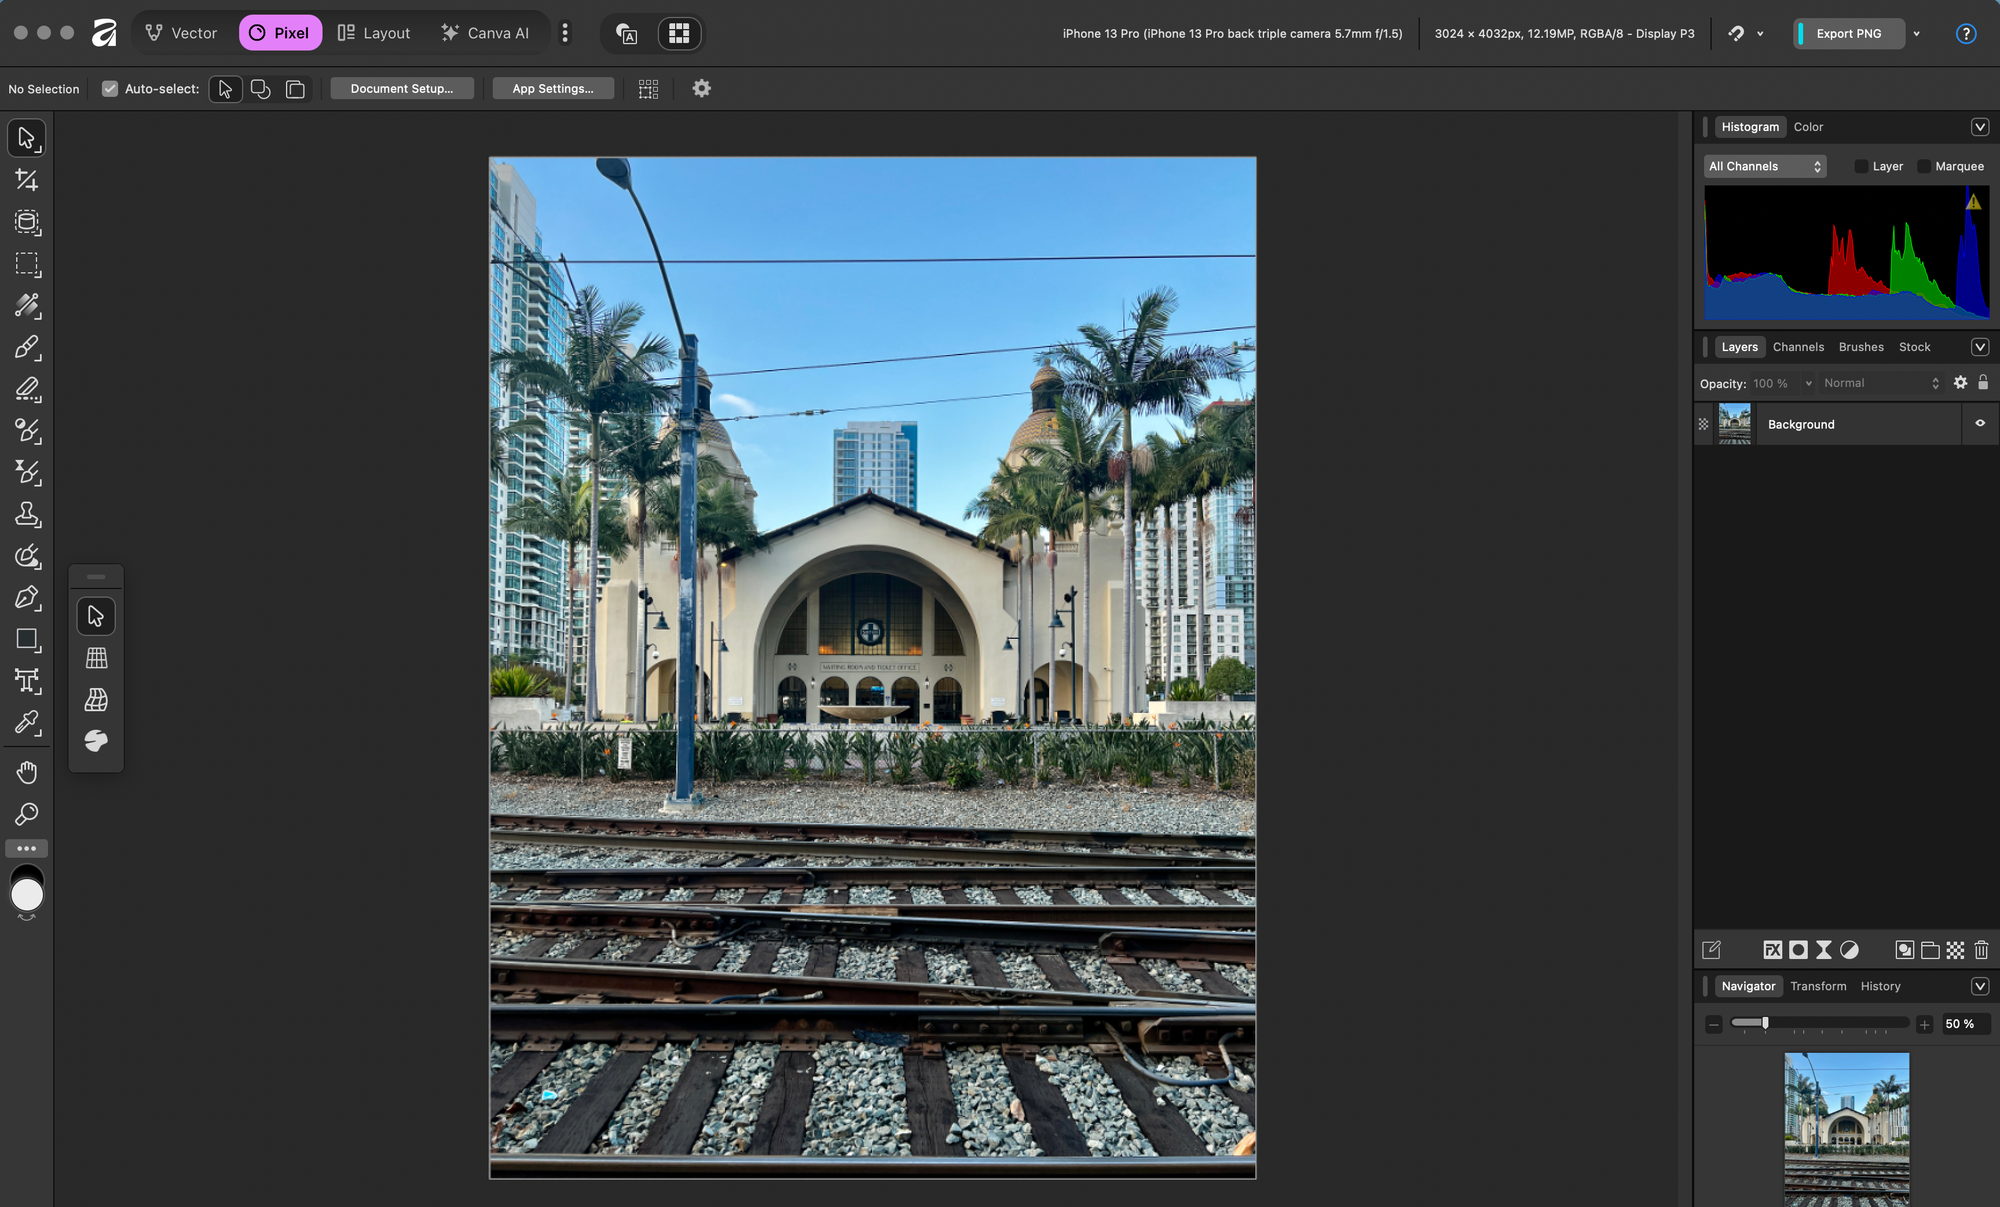Click the Document Setup button
This screenshot has height=1207, width=2000.
[x=401, y=89]
